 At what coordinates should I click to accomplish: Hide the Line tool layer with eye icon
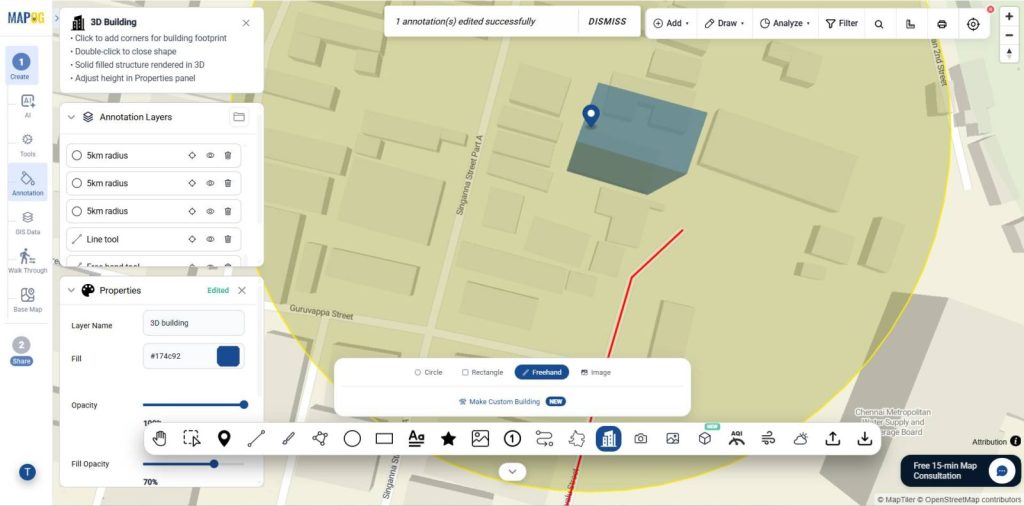coord(210,239)
